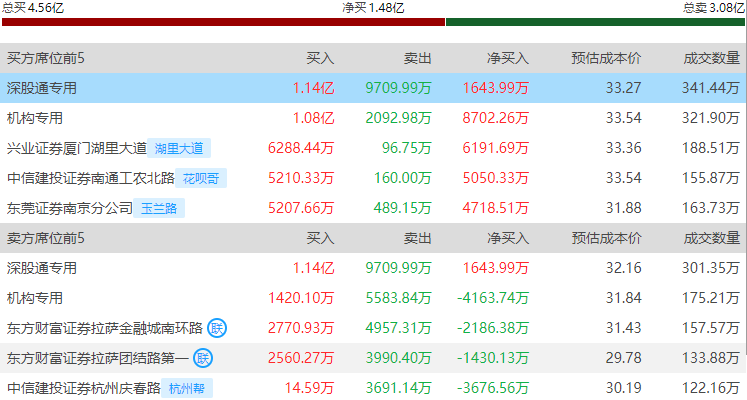Select 东方财富证券拉萨团结路第一 seat name
Screen dimensions: 747x400
click(x=98, y=358)
